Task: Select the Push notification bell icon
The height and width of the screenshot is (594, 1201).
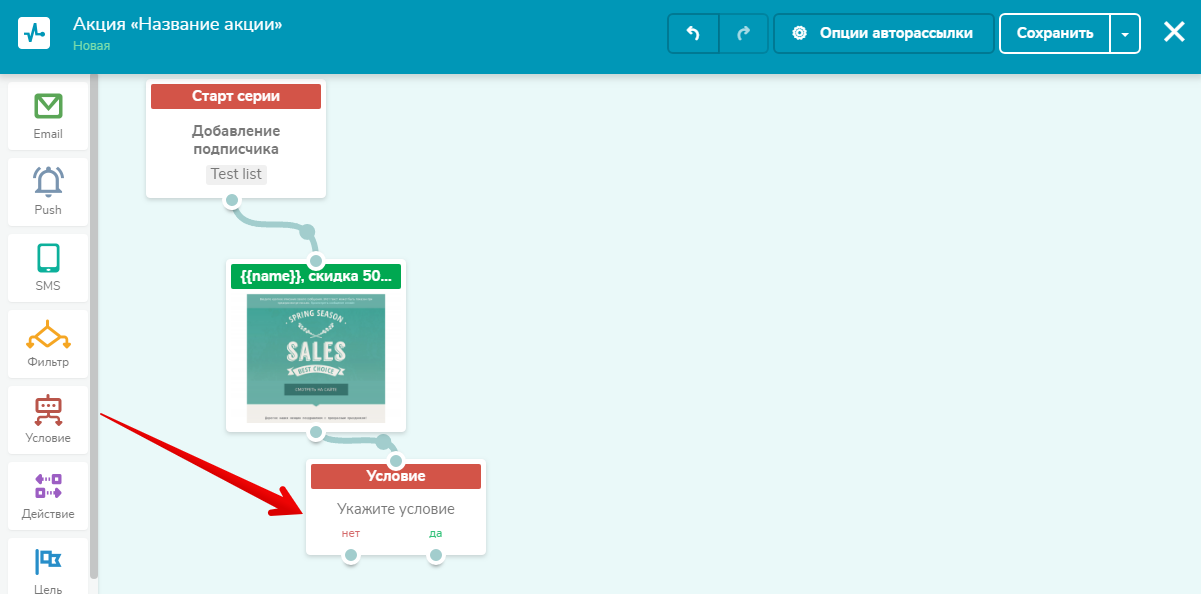Action: coord(48,182)
